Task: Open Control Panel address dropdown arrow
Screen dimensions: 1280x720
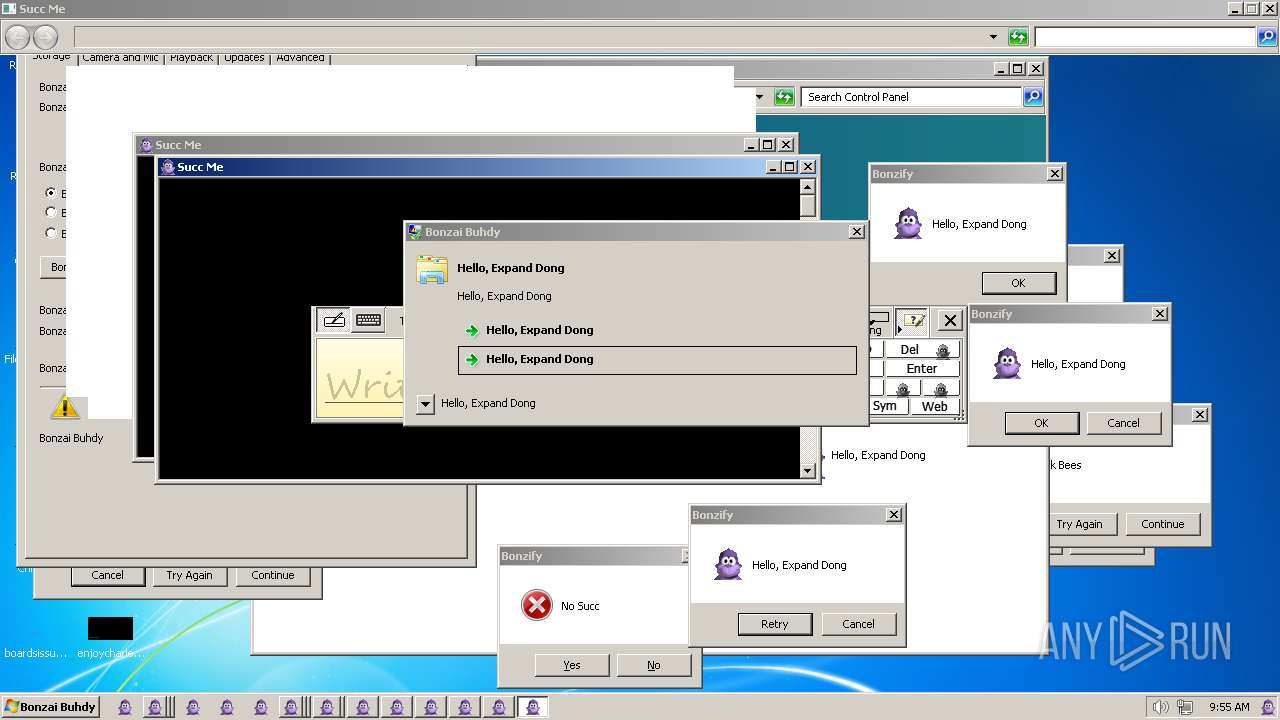Action: 759,97
